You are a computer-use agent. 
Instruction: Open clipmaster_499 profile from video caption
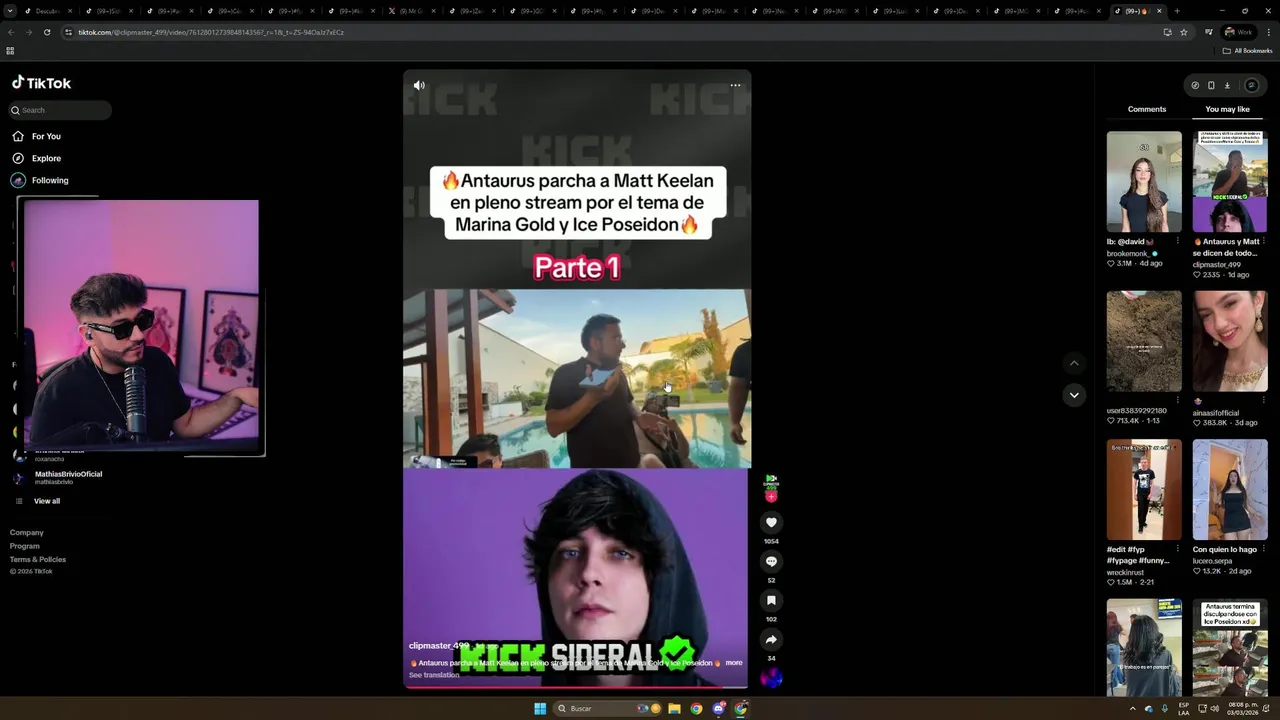tap(438, 646)
